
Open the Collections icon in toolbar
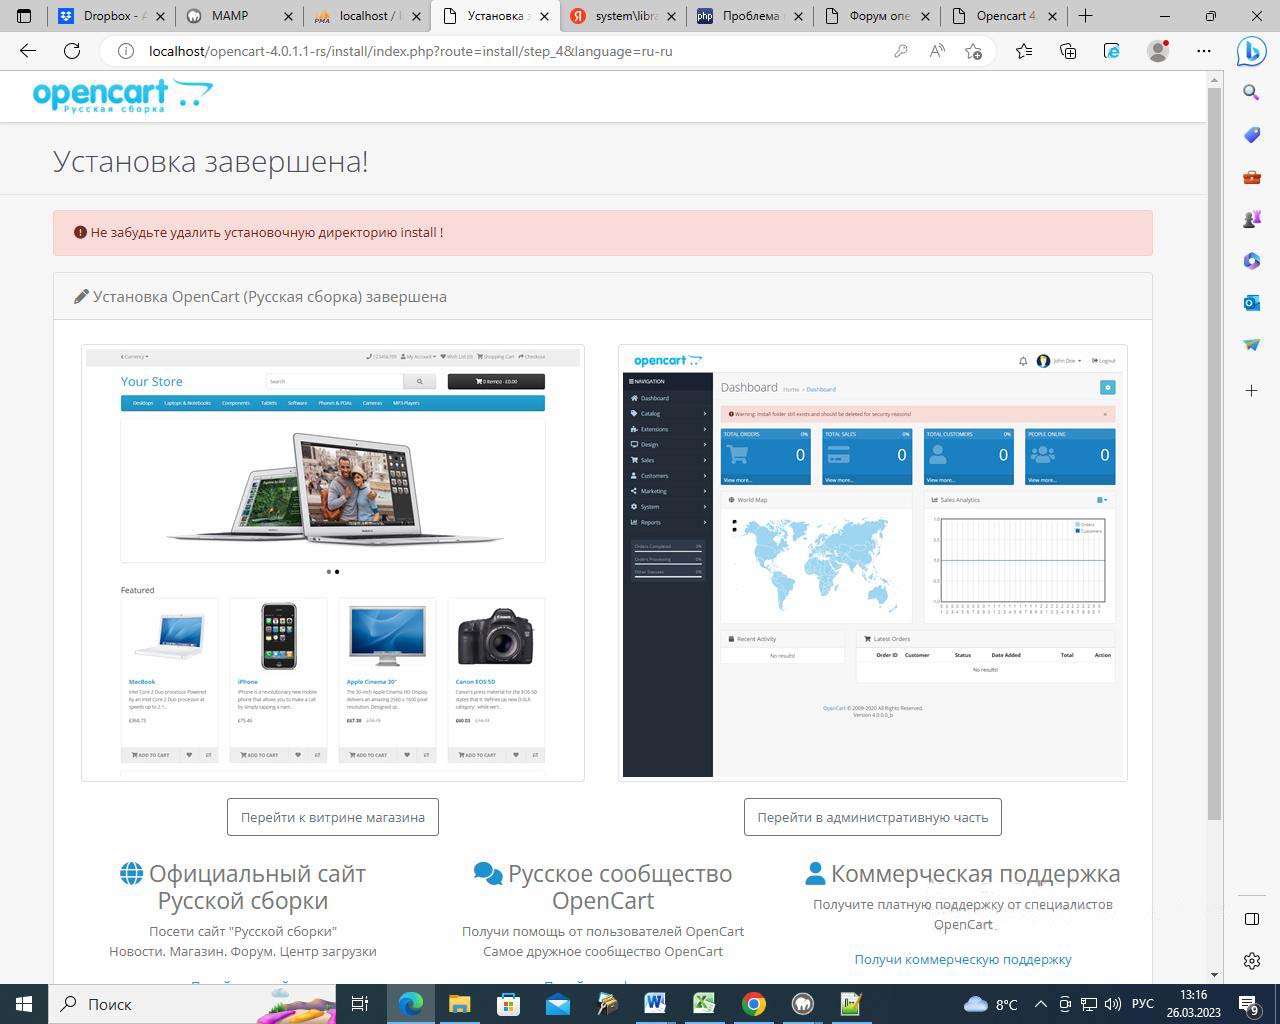click(x=1068, y=51)
